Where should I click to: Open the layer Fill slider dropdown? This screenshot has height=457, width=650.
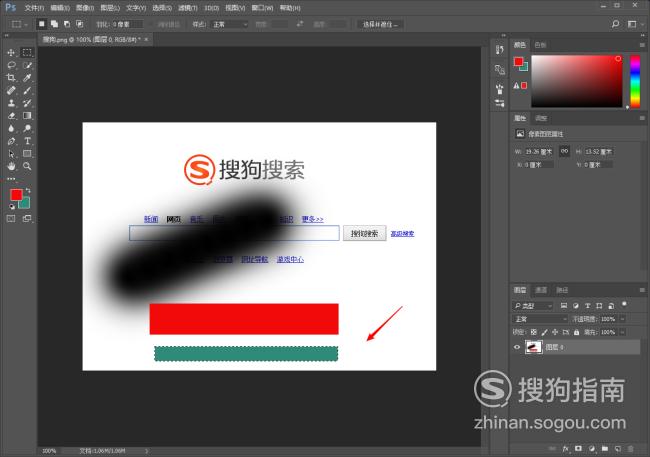tap(622, 332)
